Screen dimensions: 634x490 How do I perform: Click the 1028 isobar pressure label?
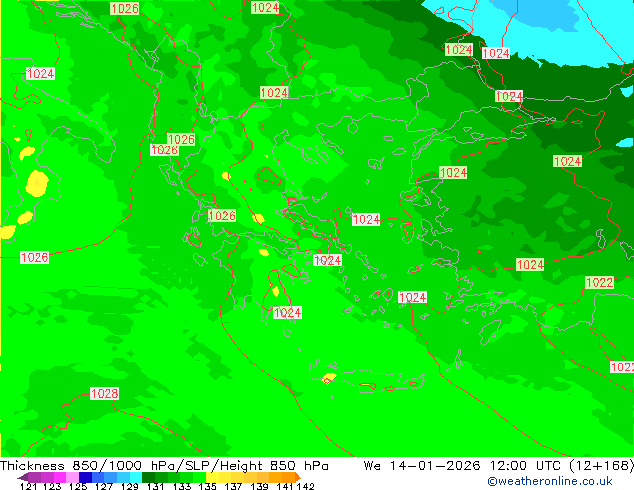pyautogui.click(x=104, y=393)
